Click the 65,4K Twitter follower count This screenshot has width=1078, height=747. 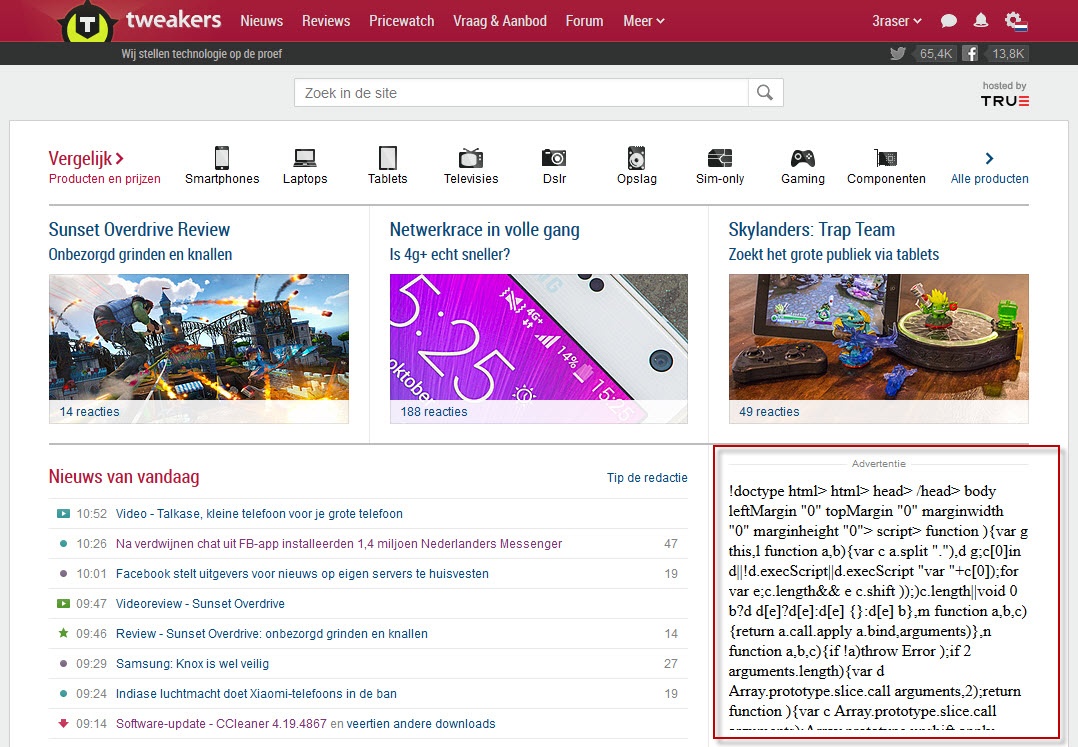pyautogui.click(x=935, y=54)
